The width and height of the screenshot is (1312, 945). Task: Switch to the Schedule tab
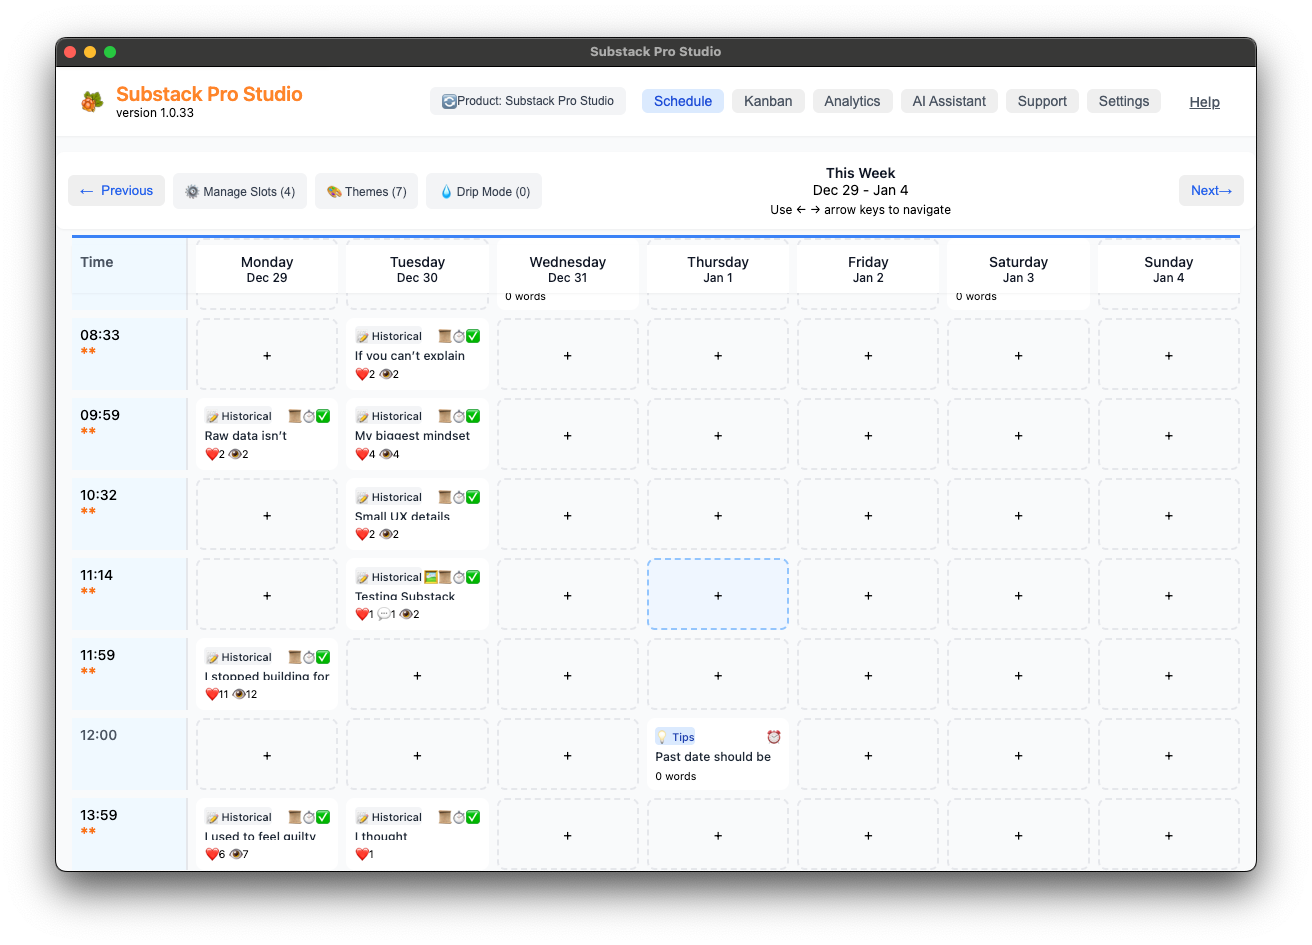pyautogui.click(x=683, y=101)
